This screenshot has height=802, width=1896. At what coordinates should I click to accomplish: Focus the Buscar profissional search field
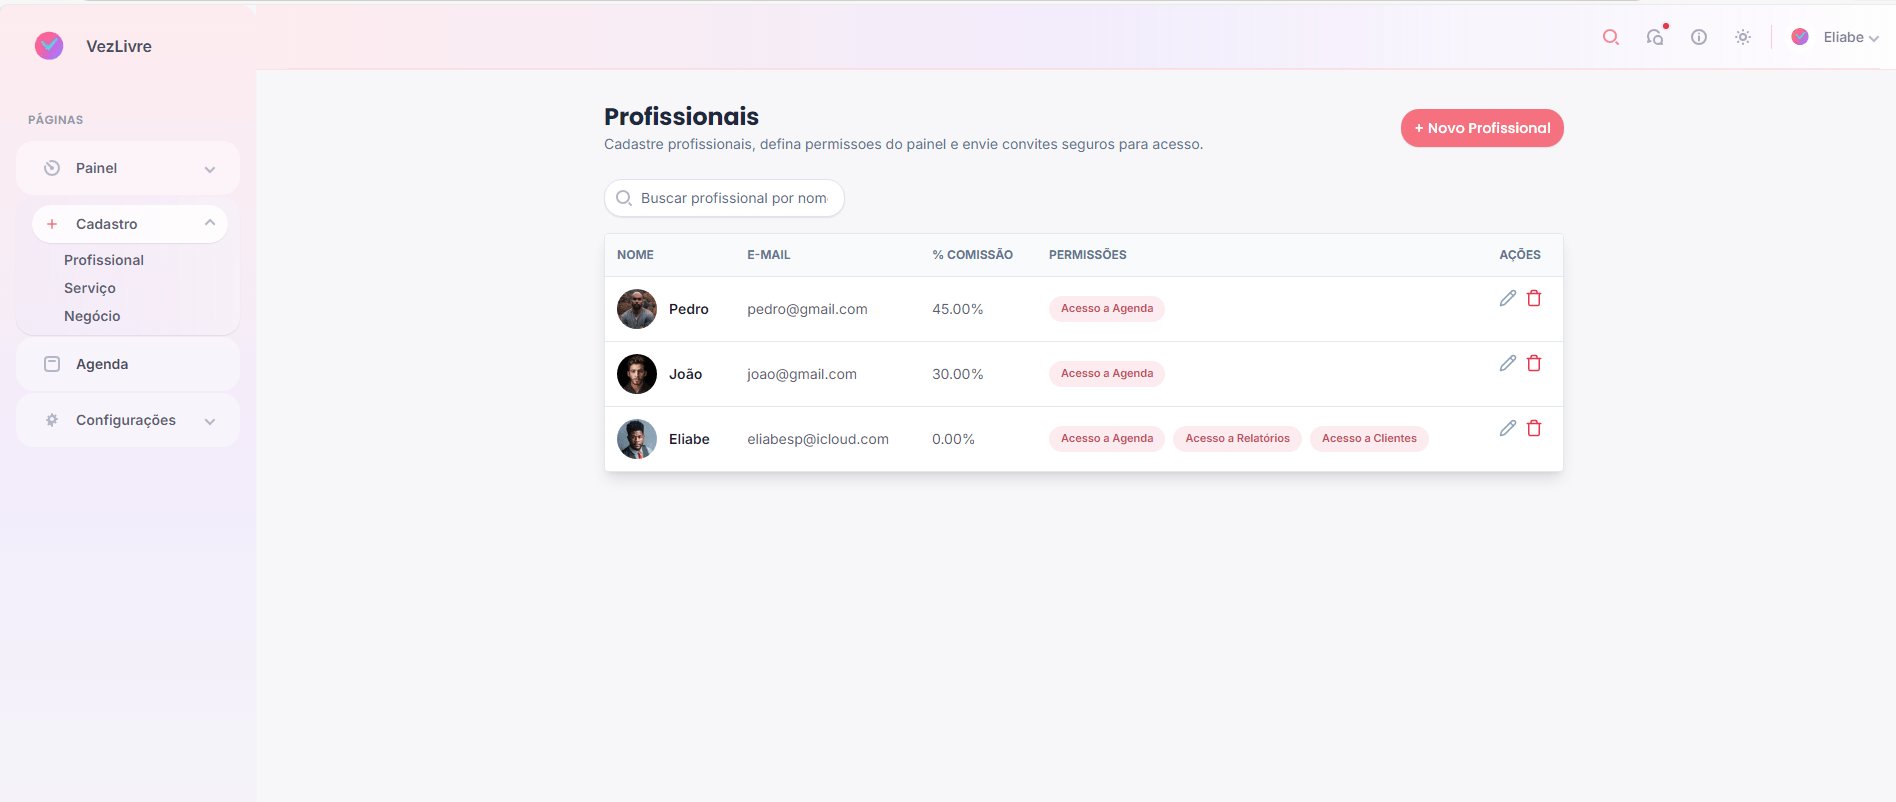coord(733,198)
